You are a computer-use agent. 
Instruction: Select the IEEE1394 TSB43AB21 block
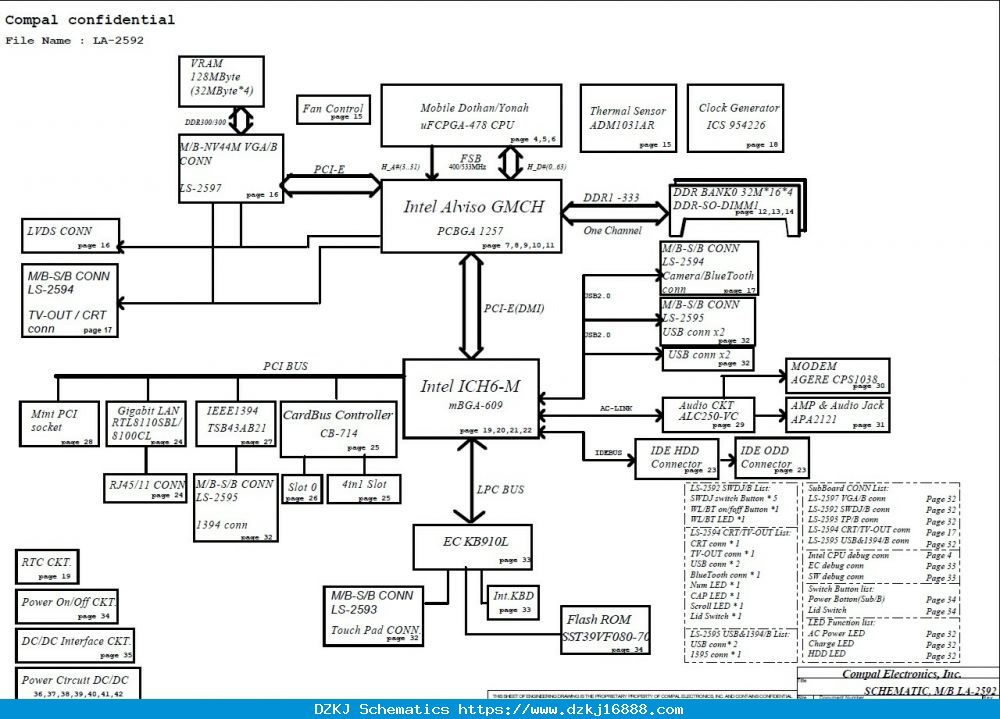click(x=236, y=424)
